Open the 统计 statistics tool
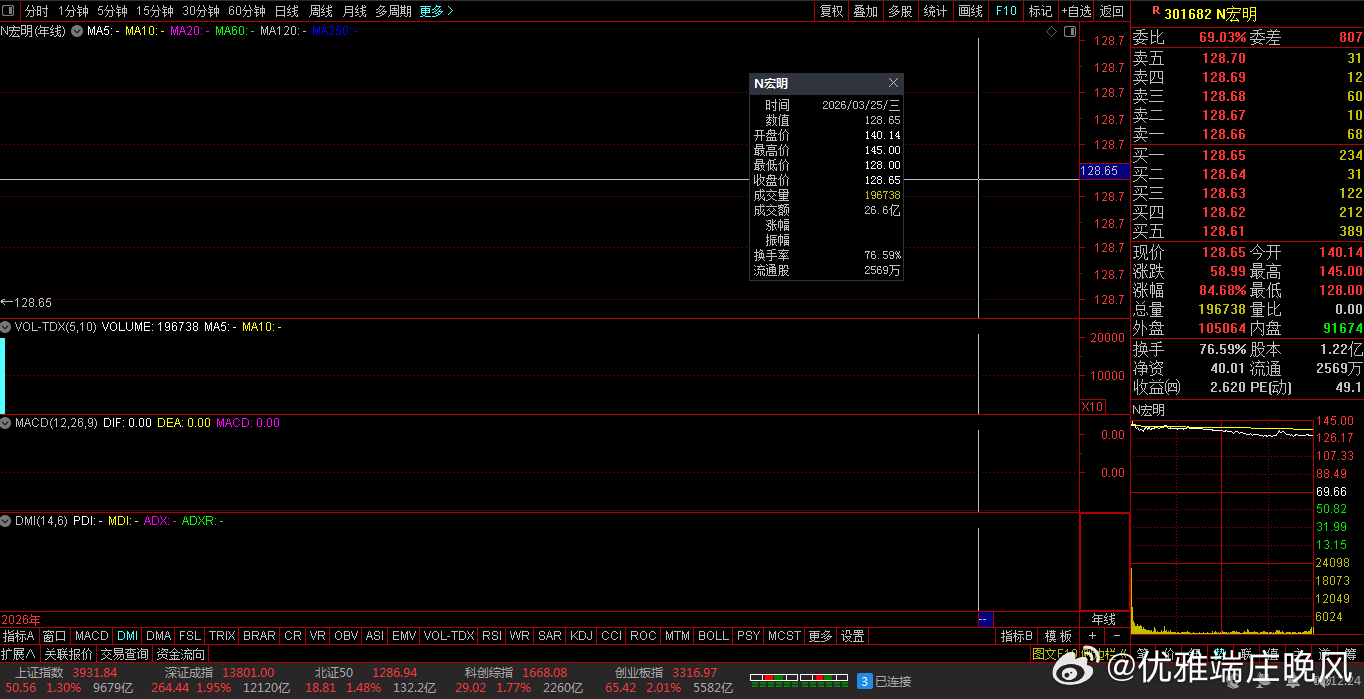 [x=935, y=11]
